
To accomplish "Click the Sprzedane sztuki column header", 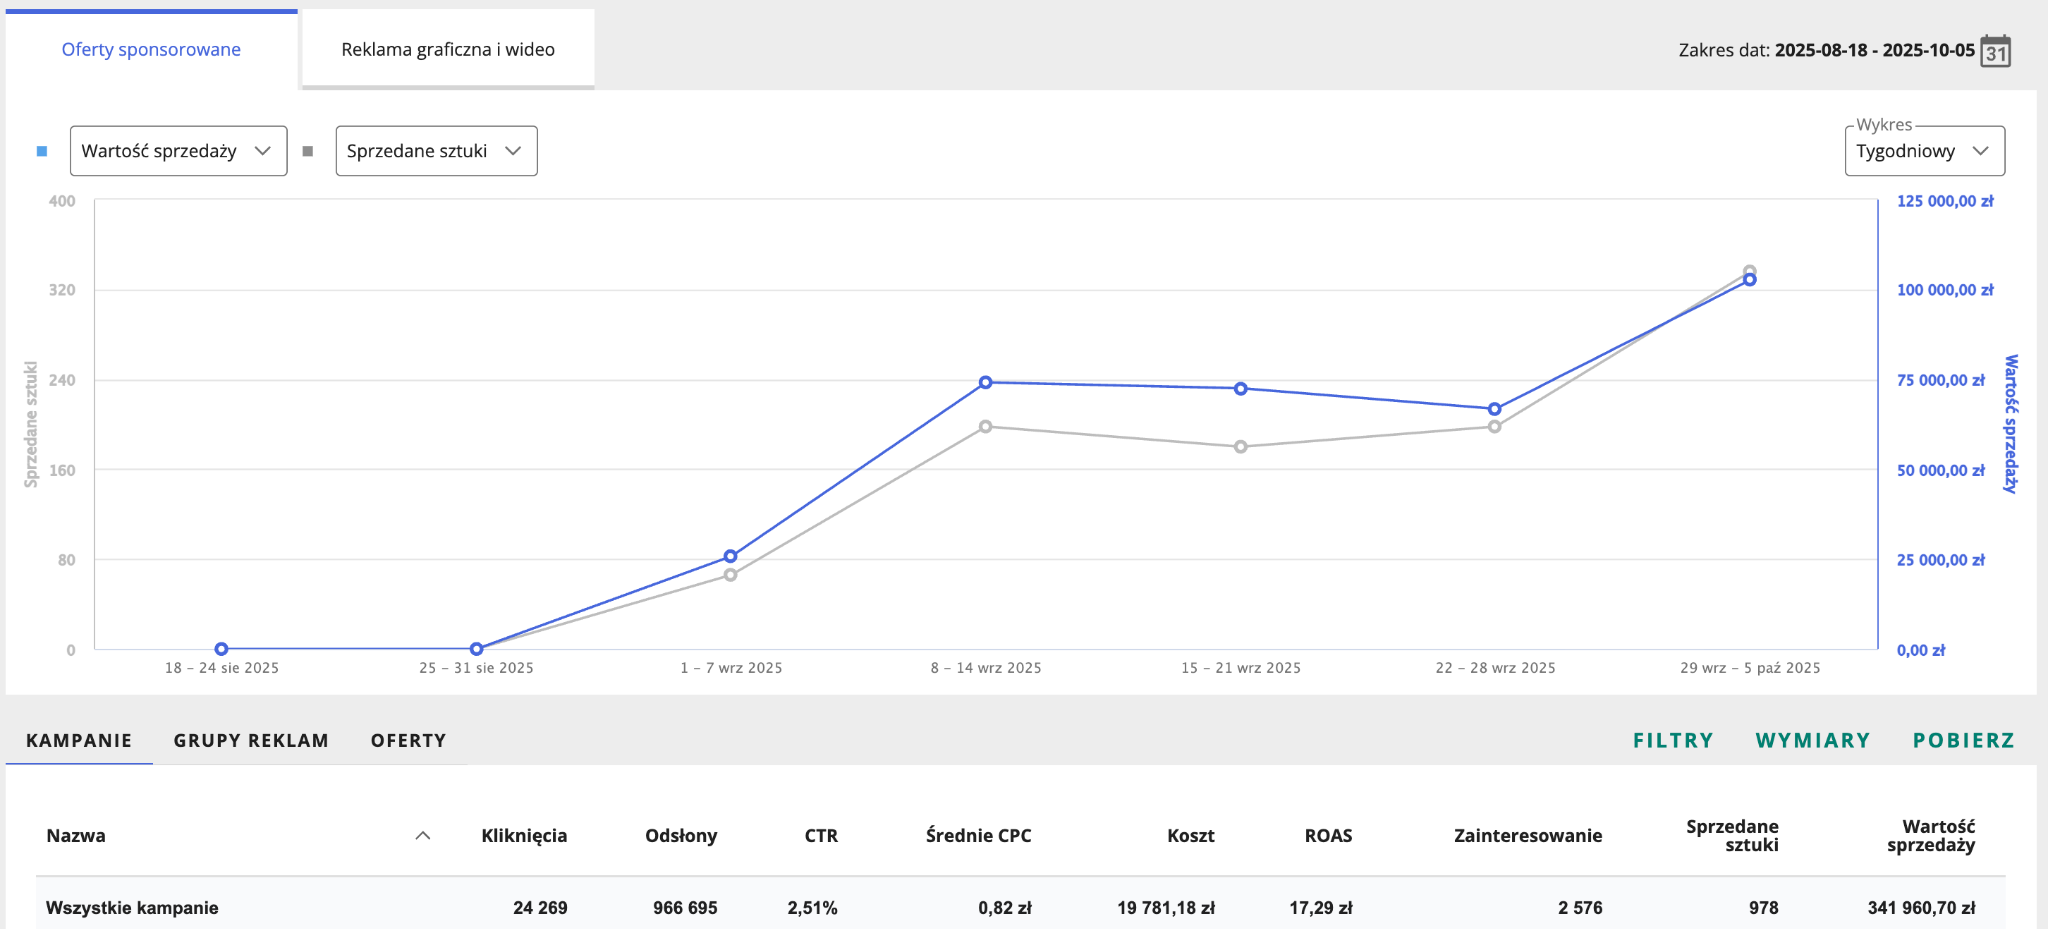I will (x=1732, y=836).
